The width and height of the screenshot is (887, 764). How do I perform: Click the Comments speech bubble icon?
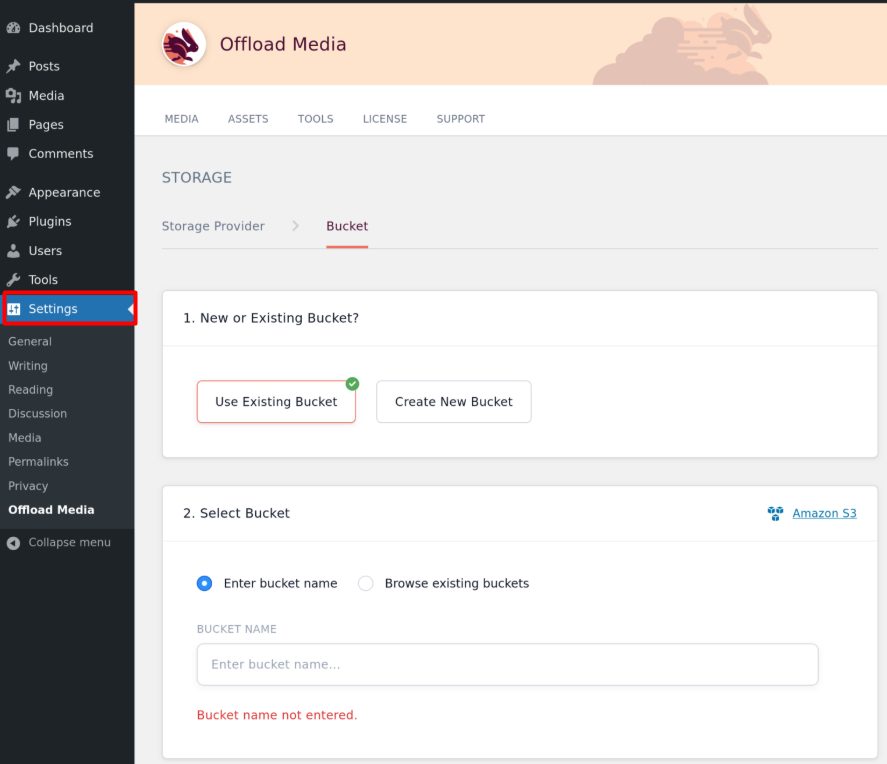point(14,154)
